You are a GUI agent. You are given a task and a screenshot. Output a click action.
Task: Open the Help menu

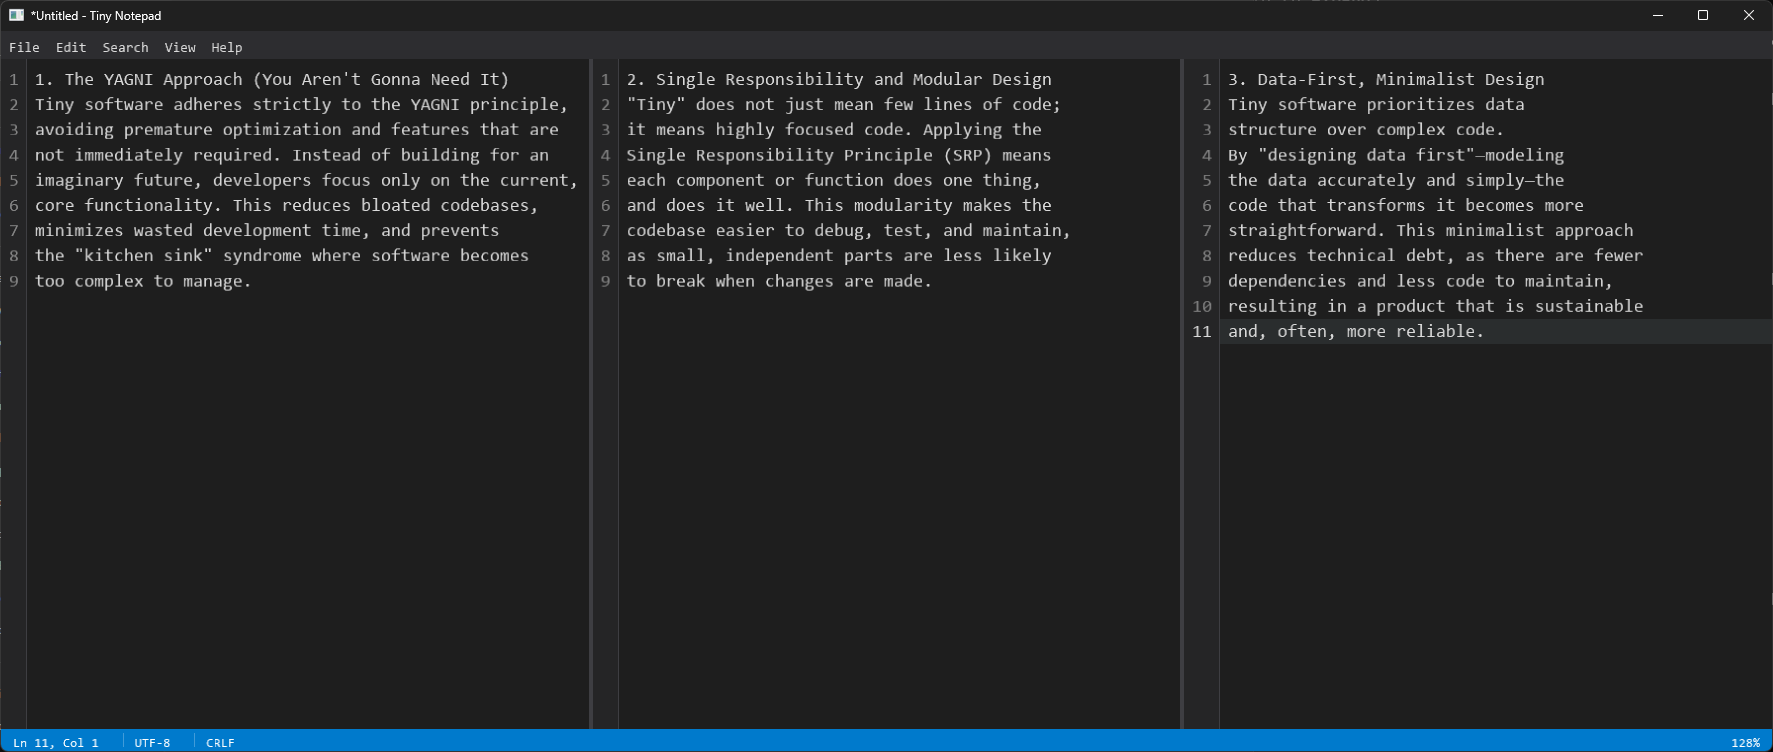point(227,47)
